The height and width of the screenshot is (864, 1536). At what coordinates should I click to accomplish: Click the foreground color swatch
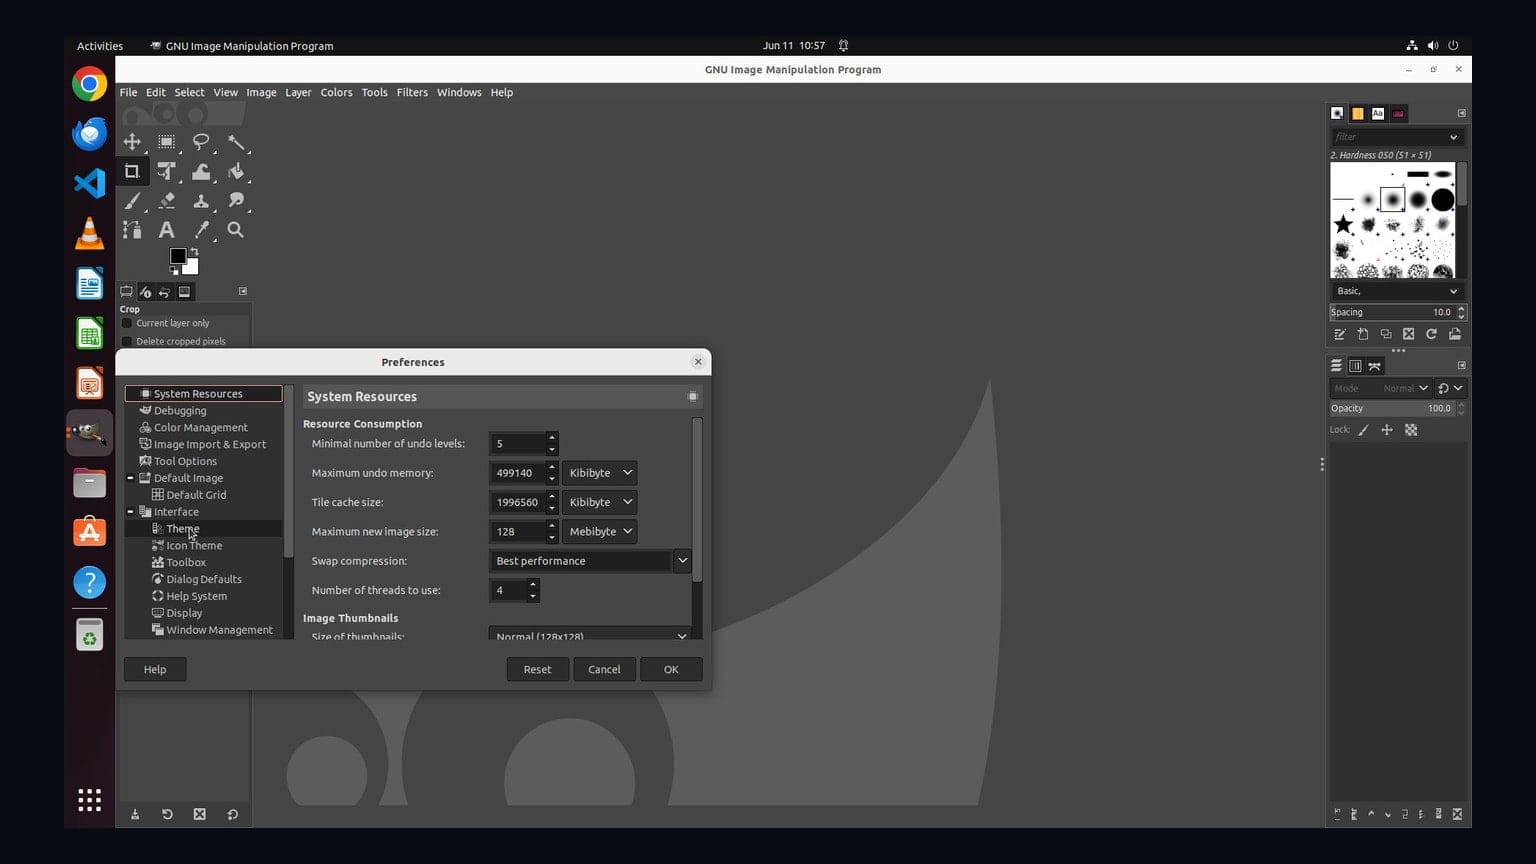[x=177, y=256]
